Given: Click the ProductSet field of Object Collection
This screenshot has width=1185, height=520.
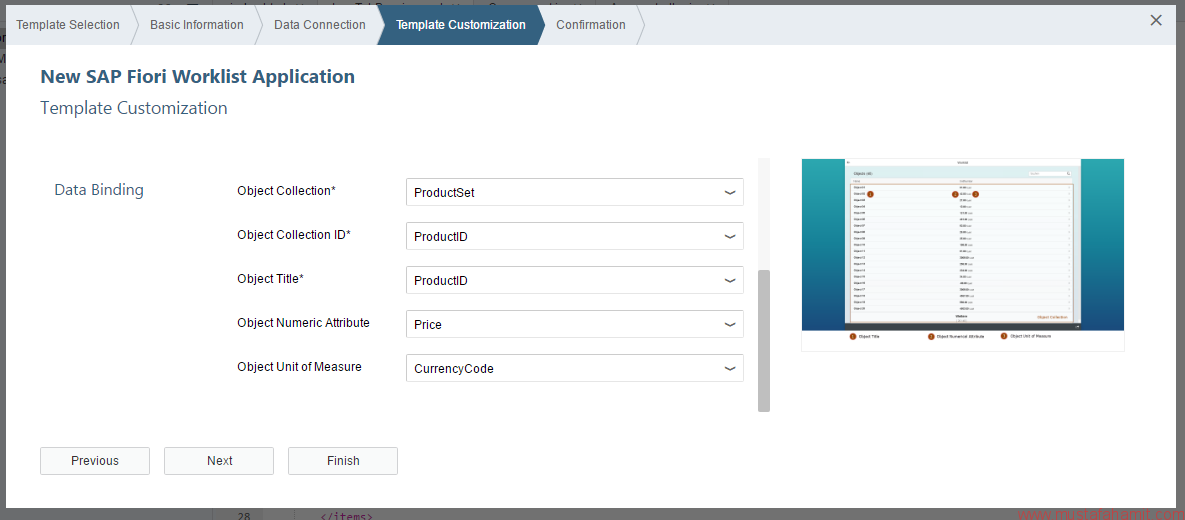Looking at the screenshot, I should click(x=574, y=193).
